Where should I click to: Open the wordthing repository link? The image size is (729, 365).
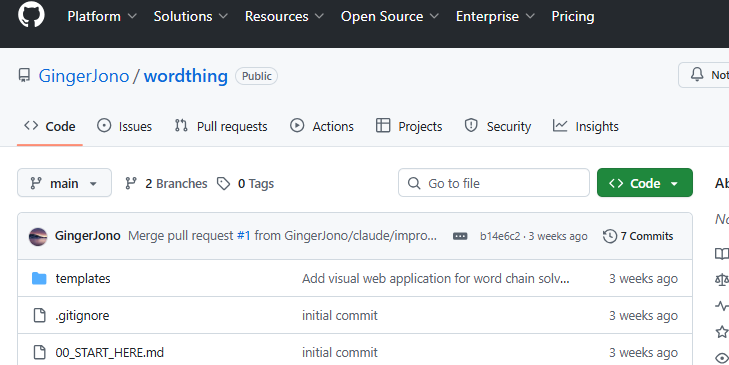(x=186, y=76)
